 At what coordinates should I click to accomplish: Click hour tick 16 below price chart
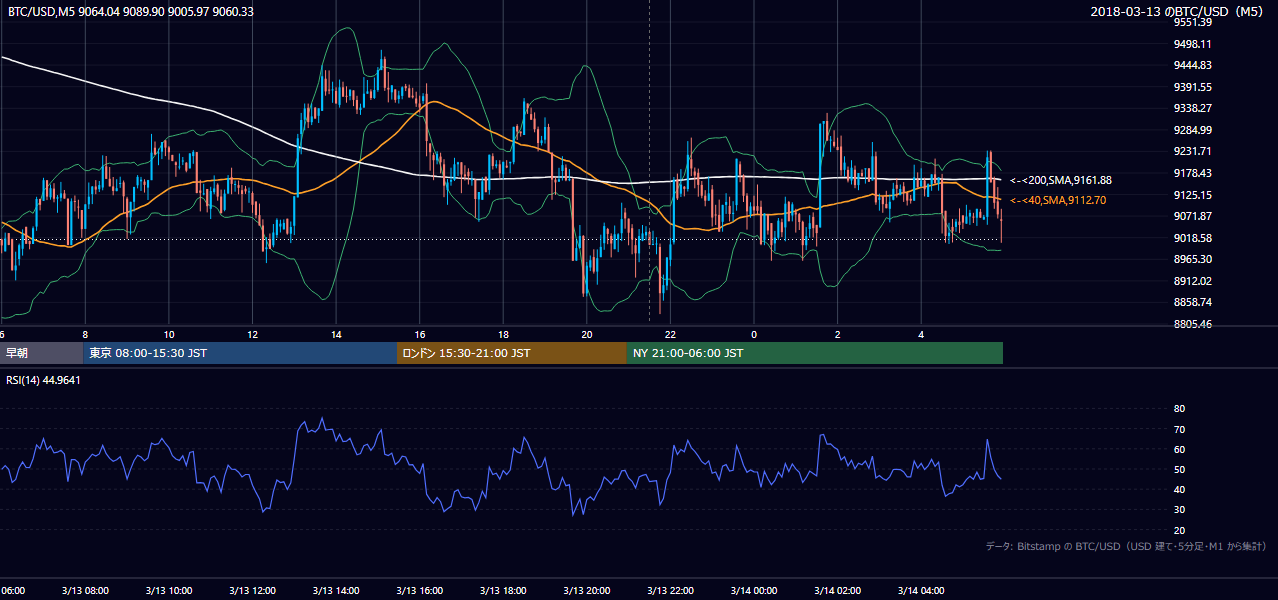pyautogui.click(x=420, y=334)
